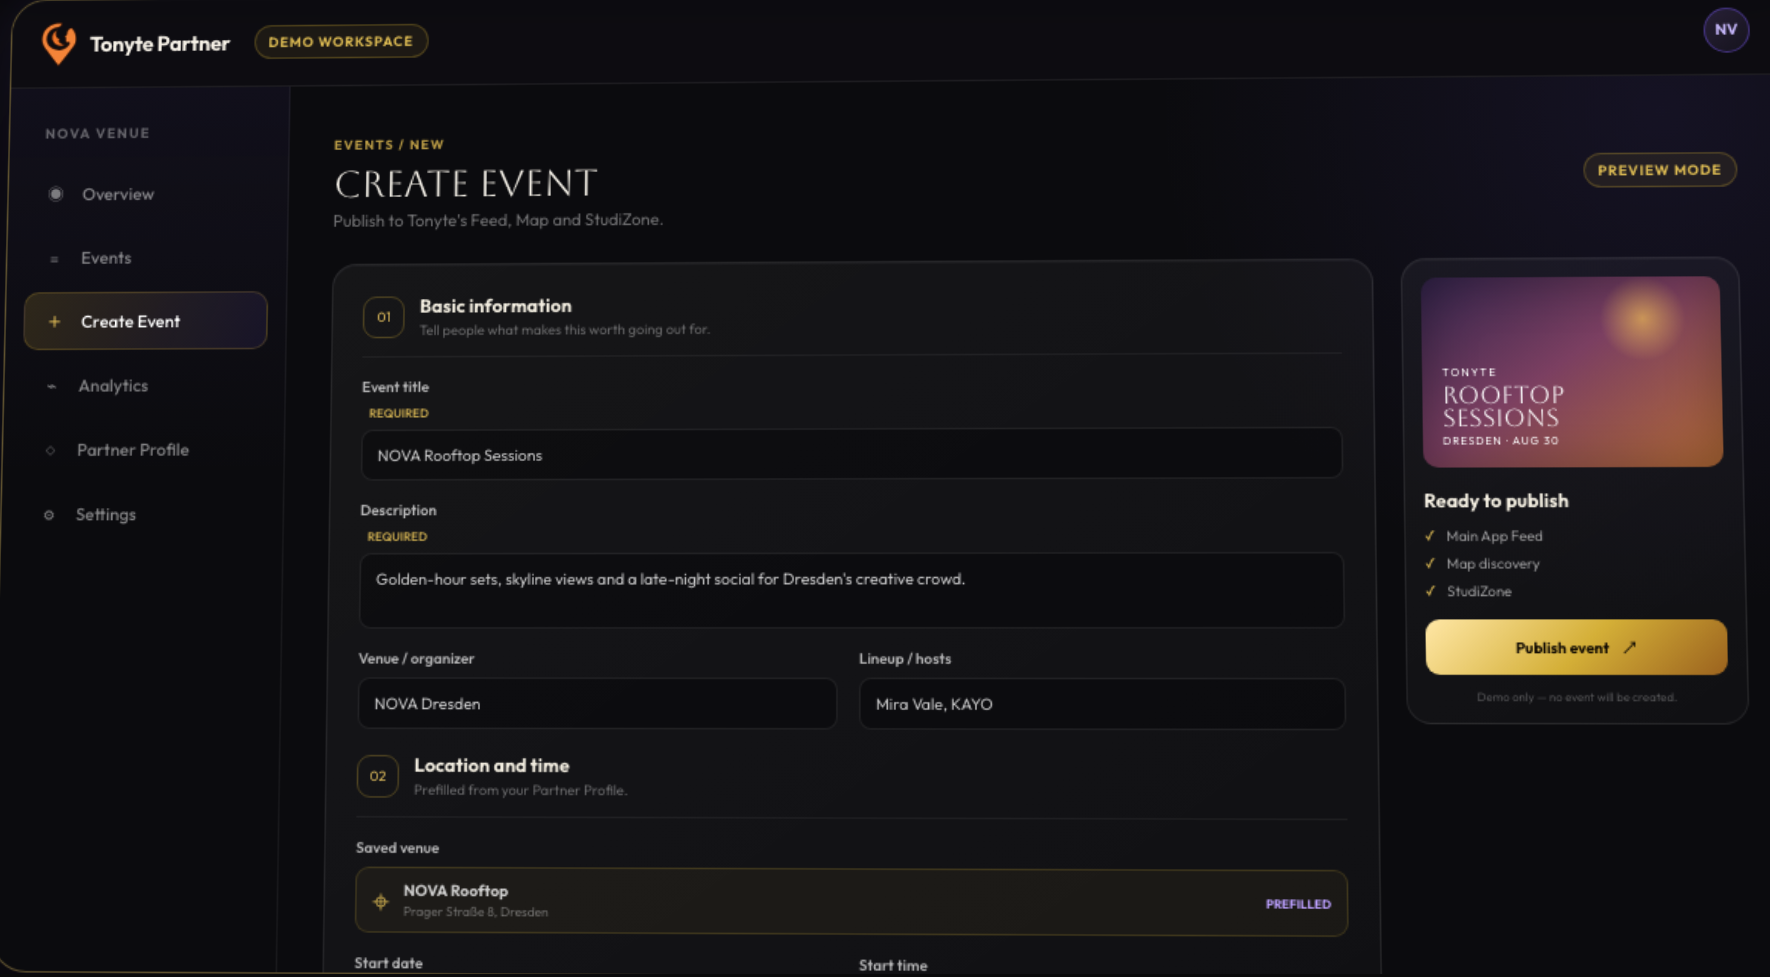This screenshot has height=977, width=1770.
Task: Select the NOVA Rooftop saved venue card
Action: [x=851, y=902]
